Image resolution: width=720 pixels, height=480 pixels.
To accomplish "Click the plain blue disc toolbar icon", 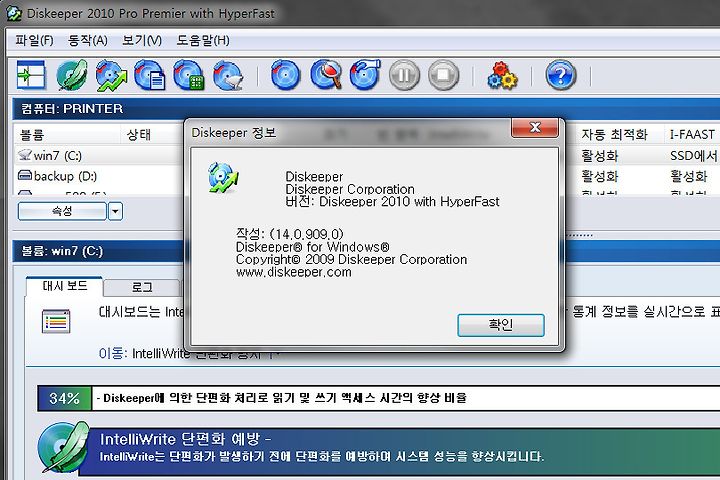I will point(285,75).
